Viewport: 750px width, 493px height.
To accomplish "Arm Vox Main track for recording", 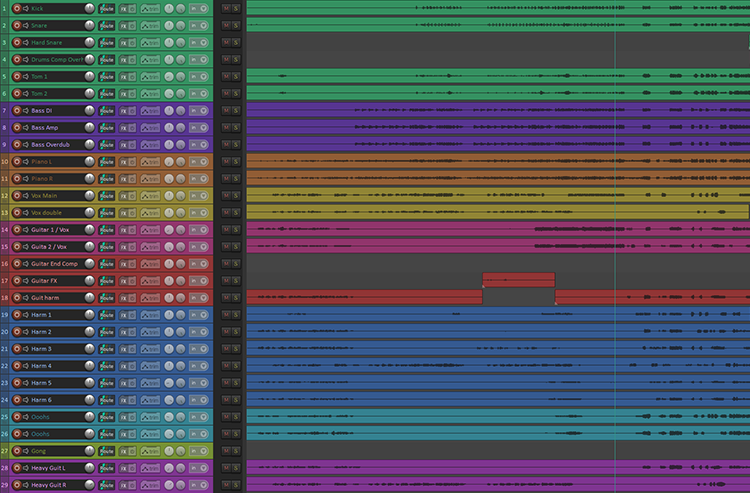I will coord(17,196).
